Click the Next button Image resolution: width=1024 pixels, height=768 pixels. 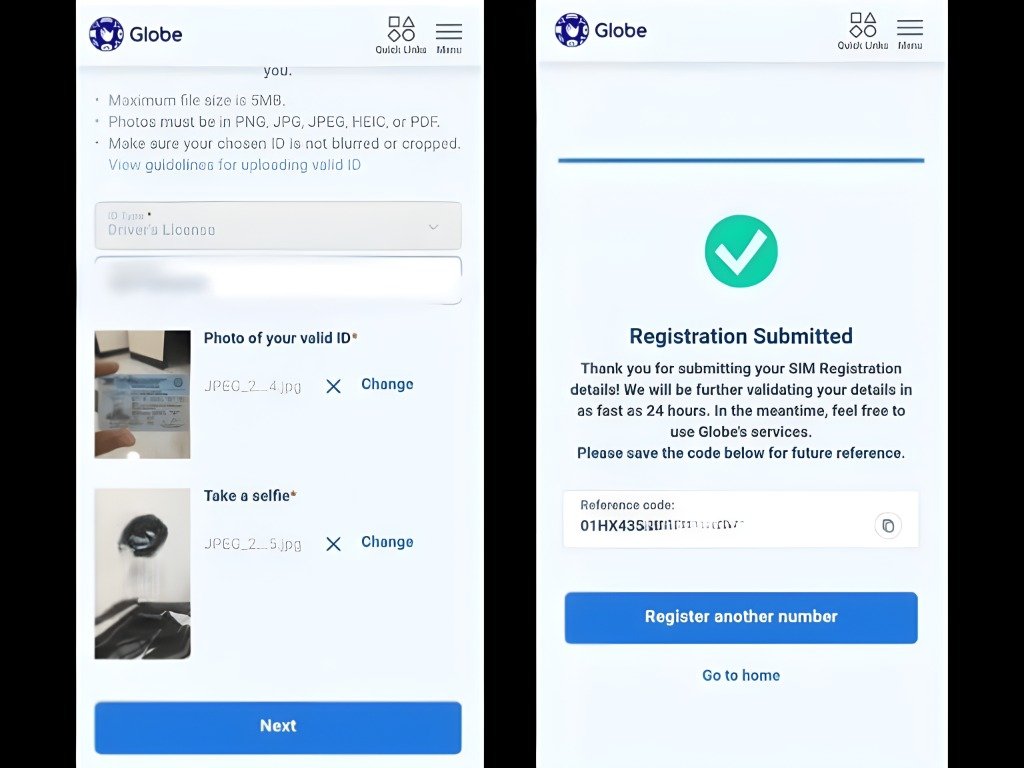(277, 727)
